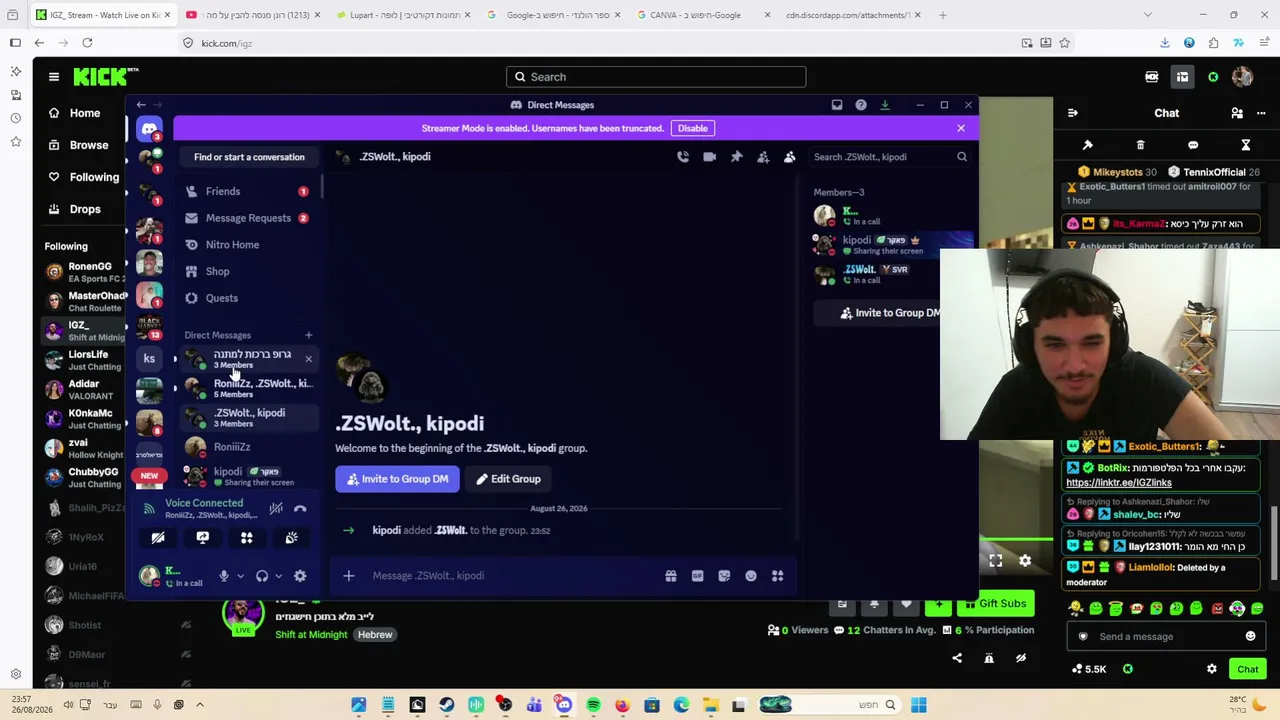Open Spotify from the taskbar
This screenshot has height=720, width=1280.
click(x=593, y=705)
